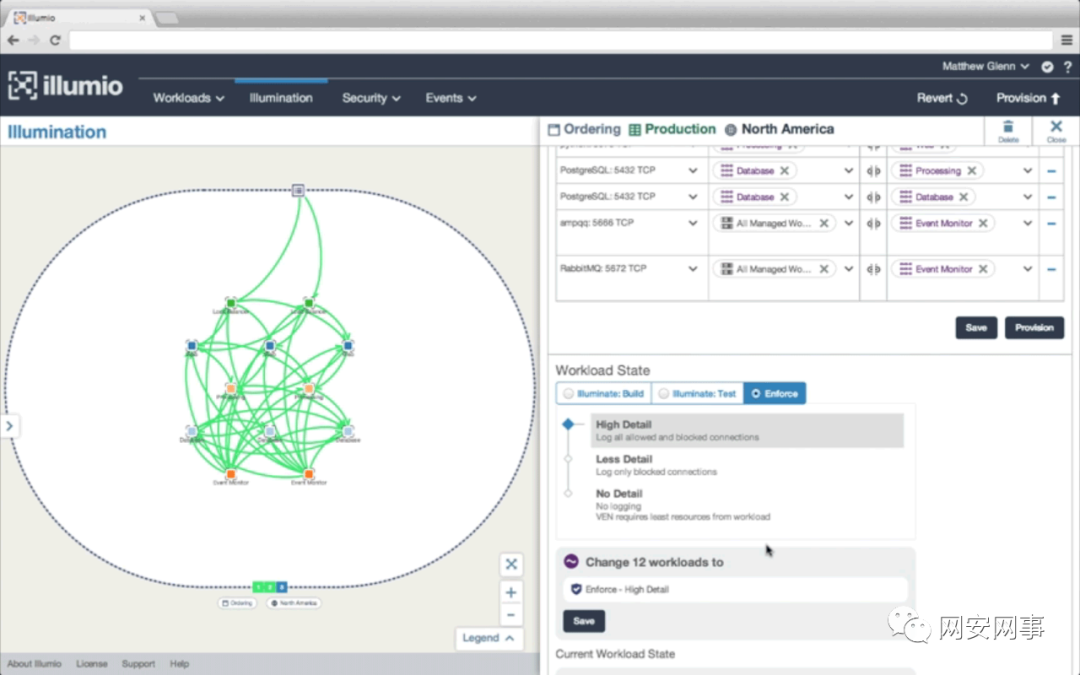Screen dimensions: 1080x675
Task: Click the Provision button below the rules table
Action: click(1034, 328)
